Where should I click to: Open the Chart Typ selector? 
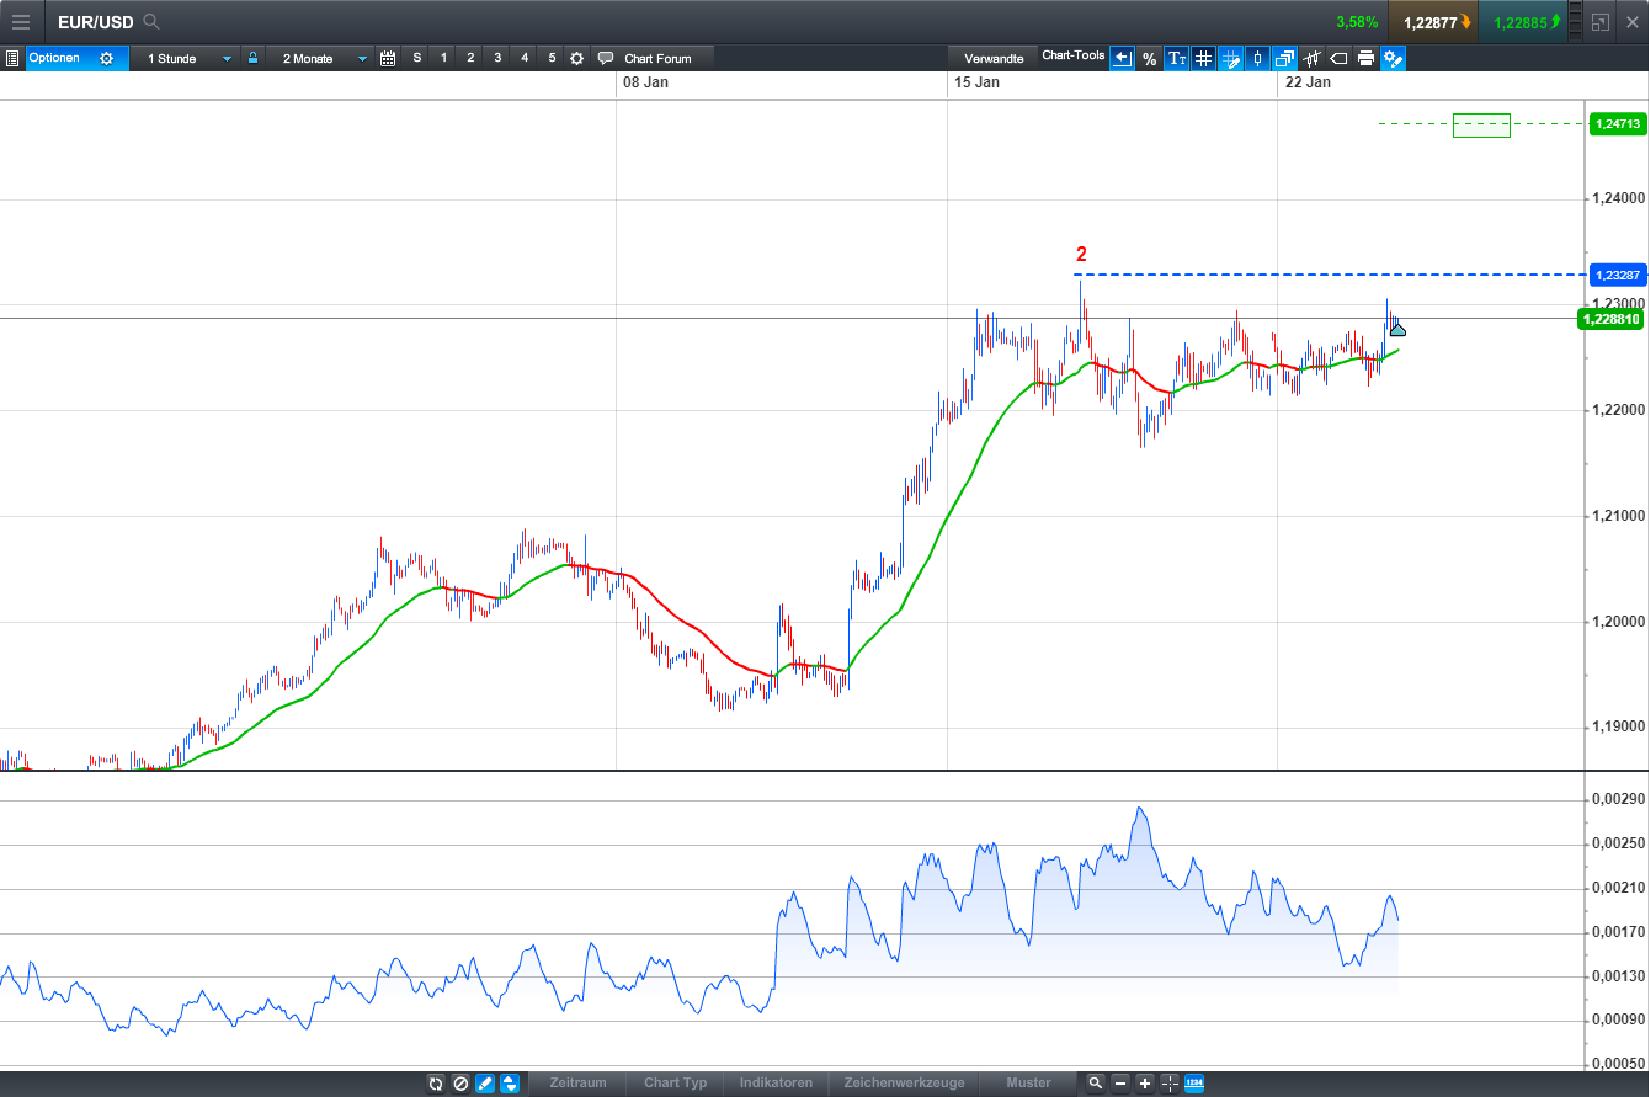pos(675,1084)
